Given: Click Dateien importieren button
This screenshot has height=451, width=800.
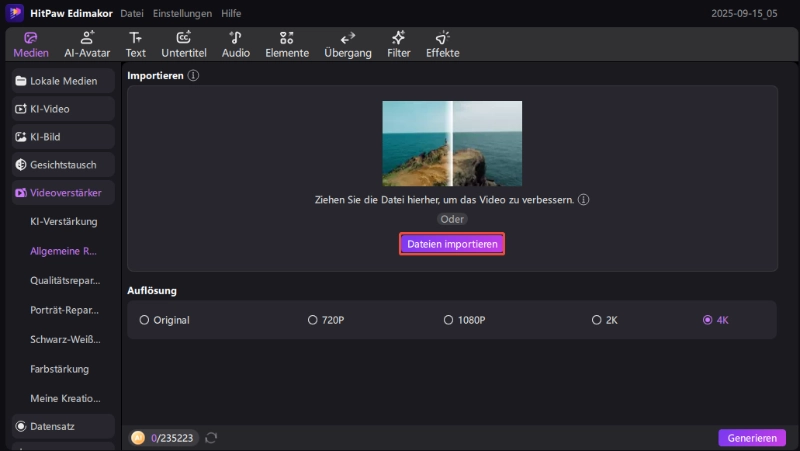Looking at the screenshot, I should [x=452, y=244].
